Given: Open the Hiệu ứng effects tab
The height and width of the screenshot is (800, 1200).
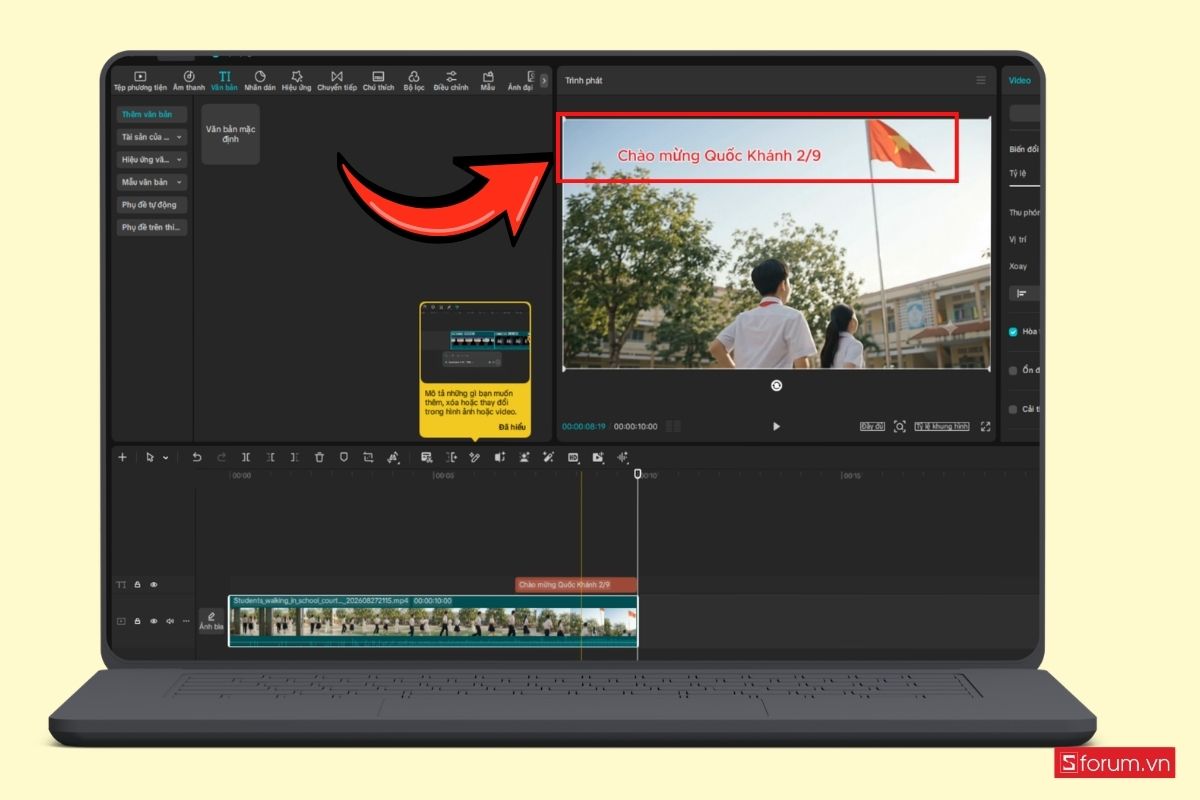Looking at the screenshot, I should pos(296,81).
